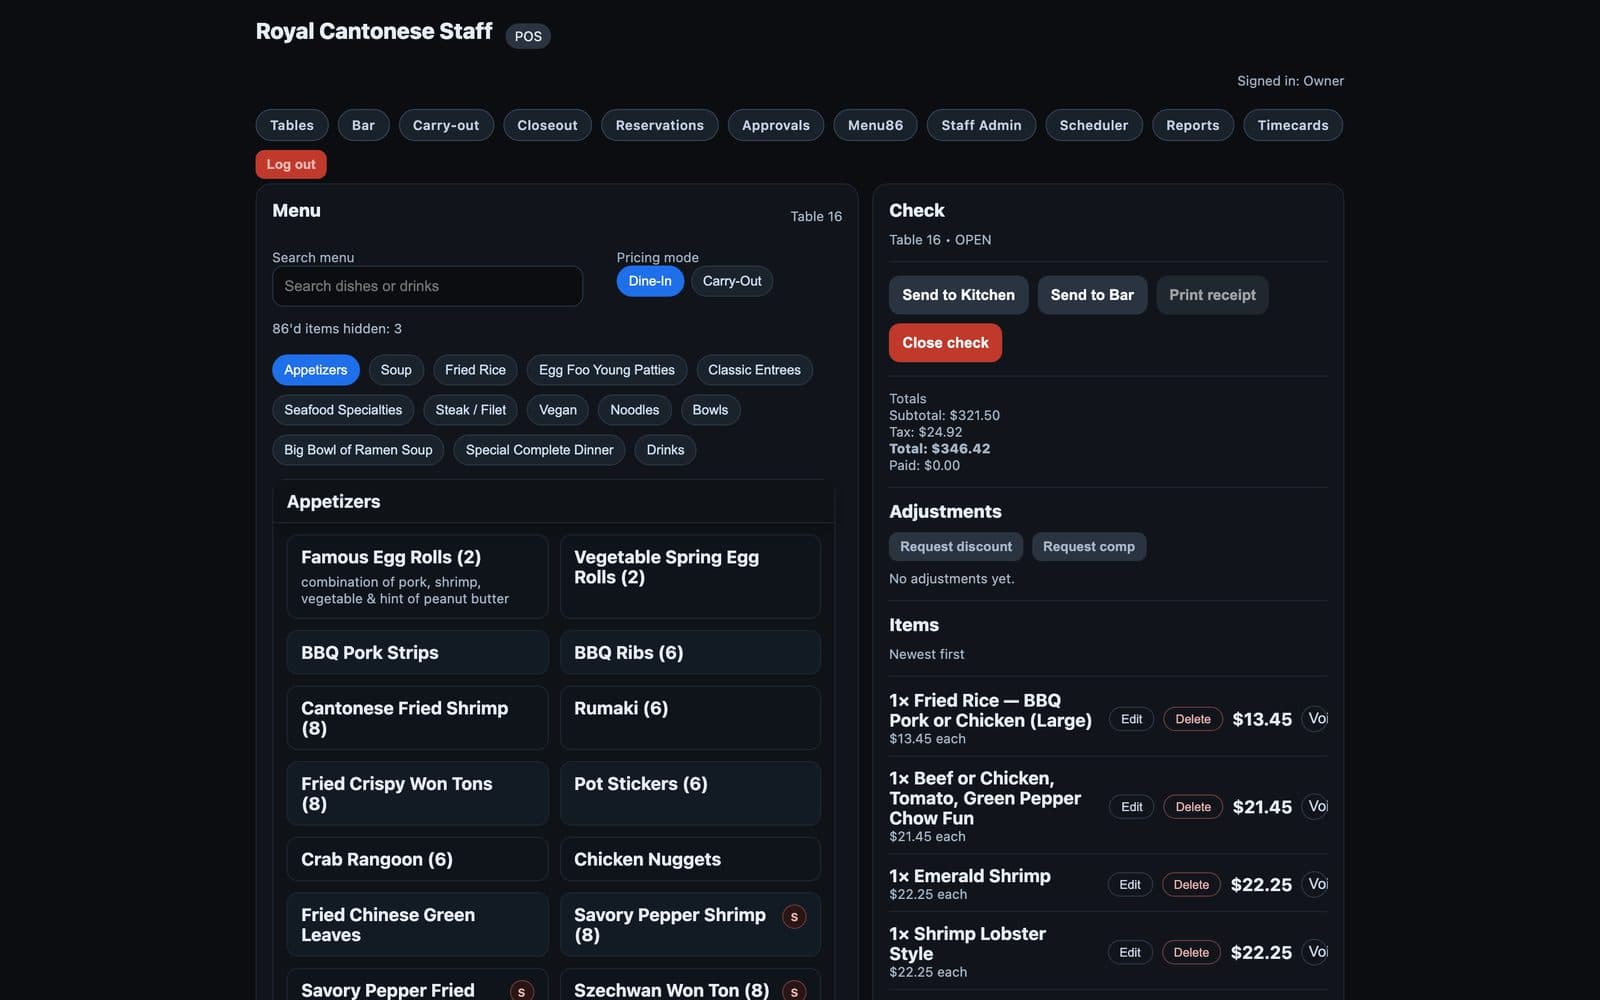Viewport: 1600px width, 1000px height.
Task: Show Vegan menu items
Action: (x=558, y=410)
